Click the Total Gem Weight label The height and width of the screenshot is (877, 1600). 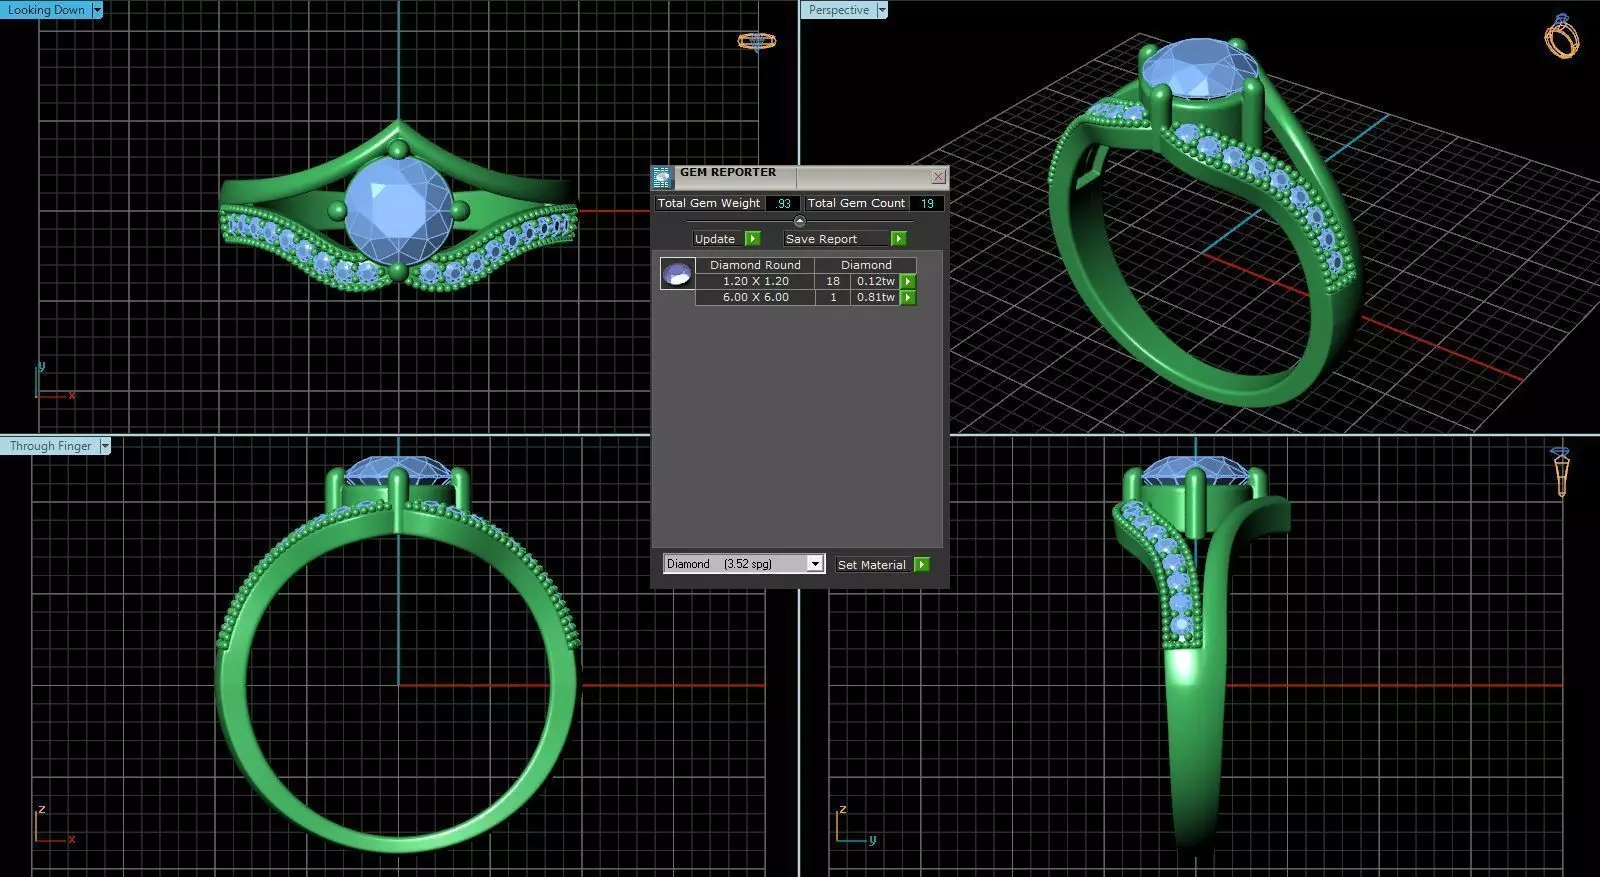709,203
